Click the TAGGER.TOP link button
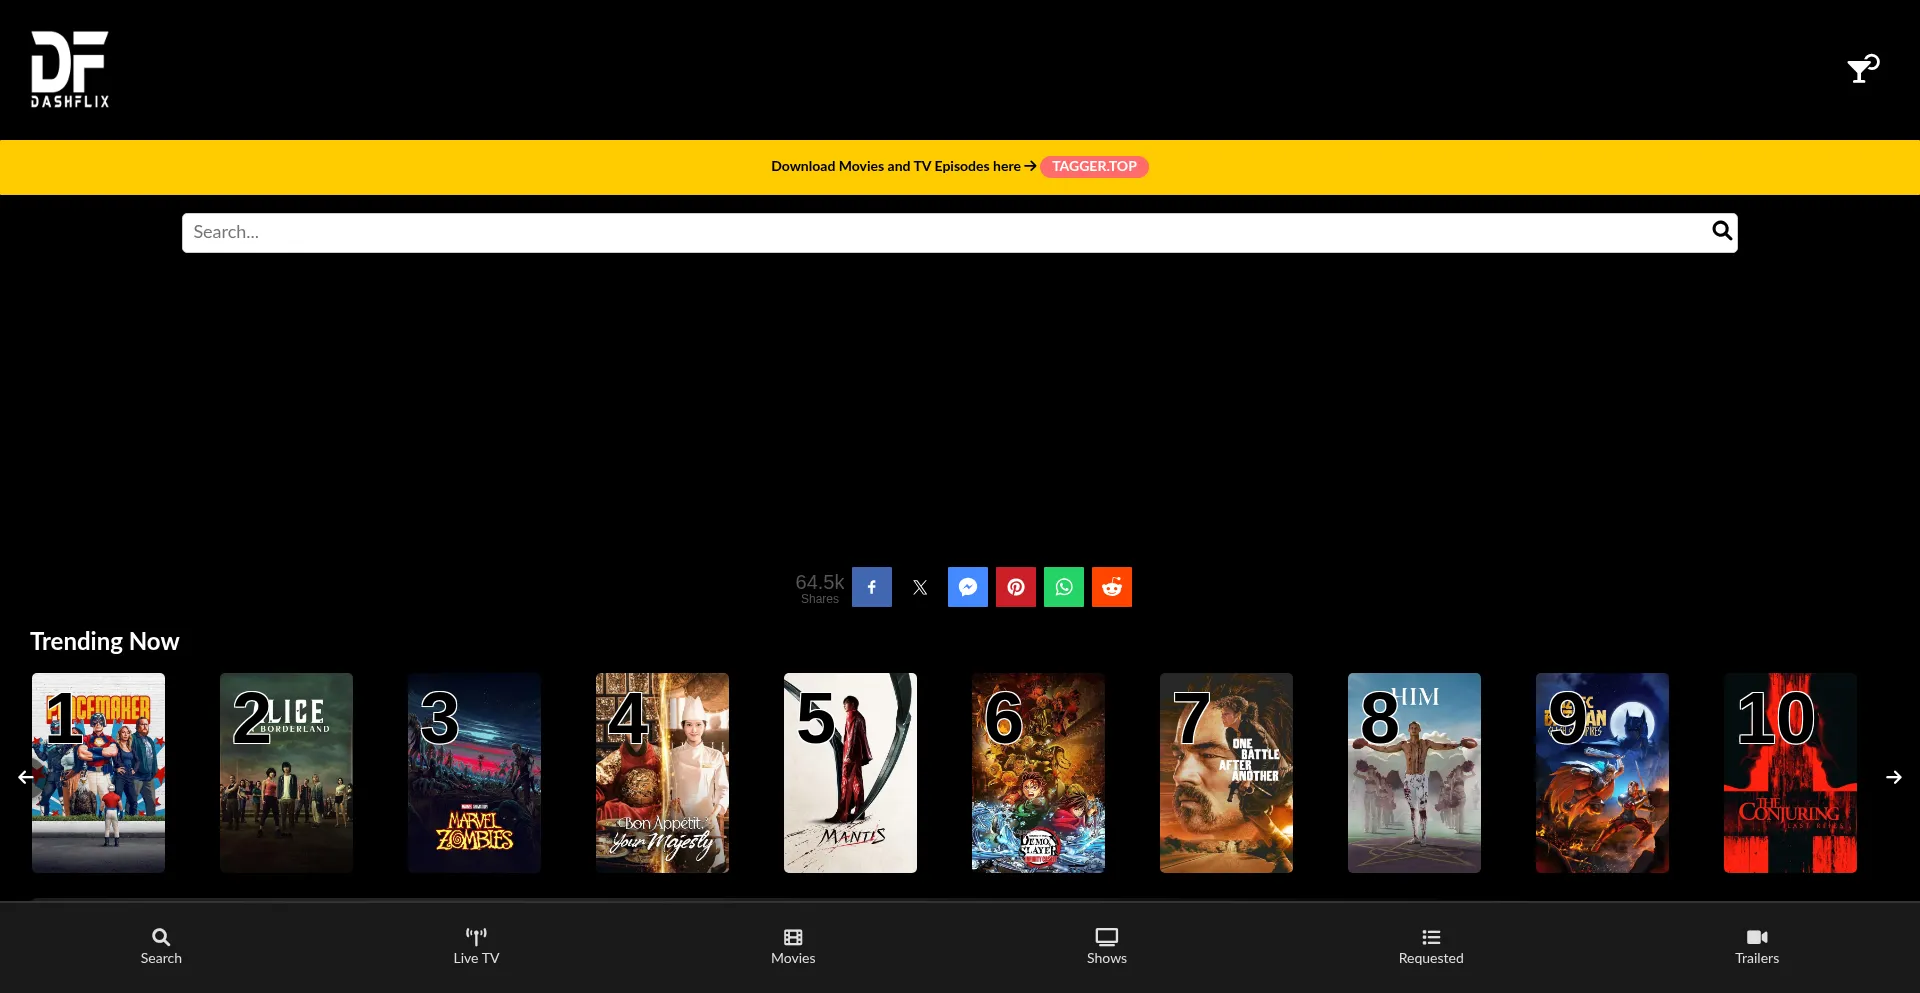 [x=1093, y=167]
